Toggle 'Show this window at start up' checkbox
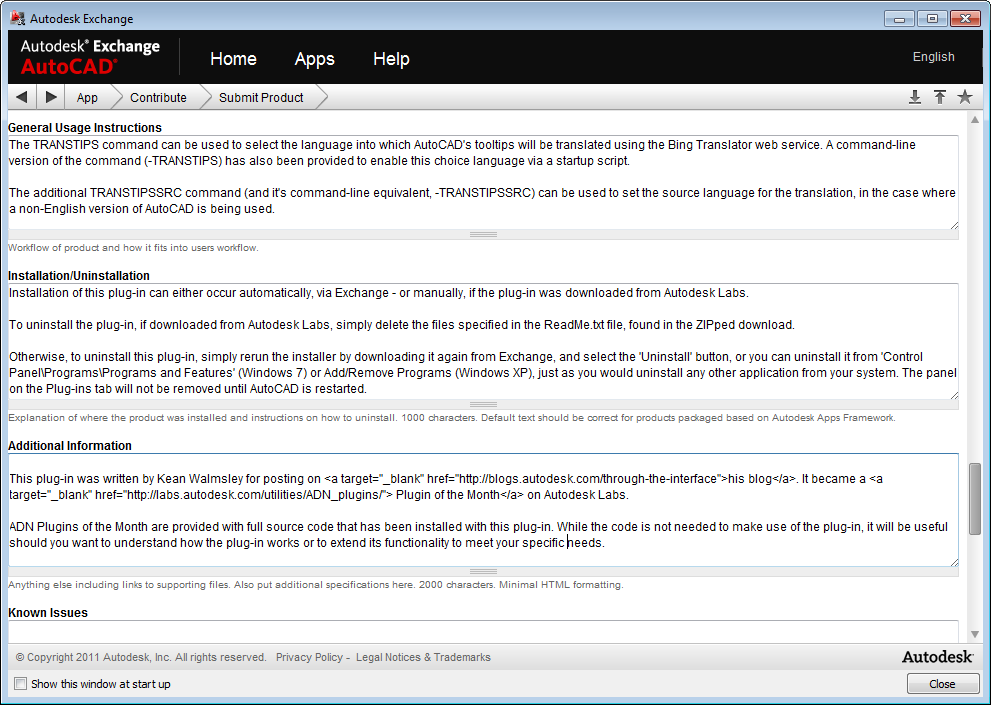Viewport: 991px width, 705px height. (21, 684)
